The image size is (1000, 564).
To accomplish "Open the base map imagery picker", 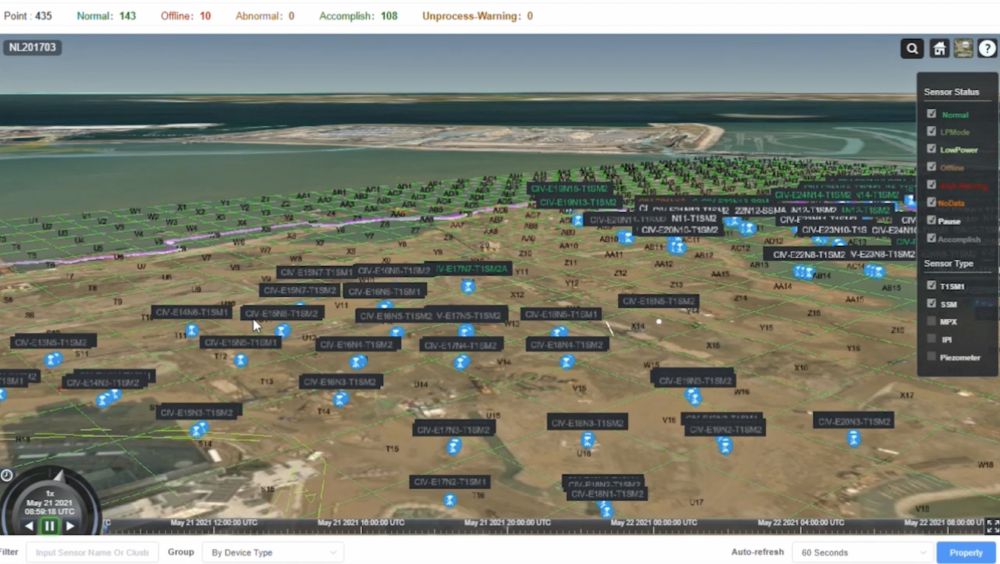I will pyautogui.click(x=963, y=48).
